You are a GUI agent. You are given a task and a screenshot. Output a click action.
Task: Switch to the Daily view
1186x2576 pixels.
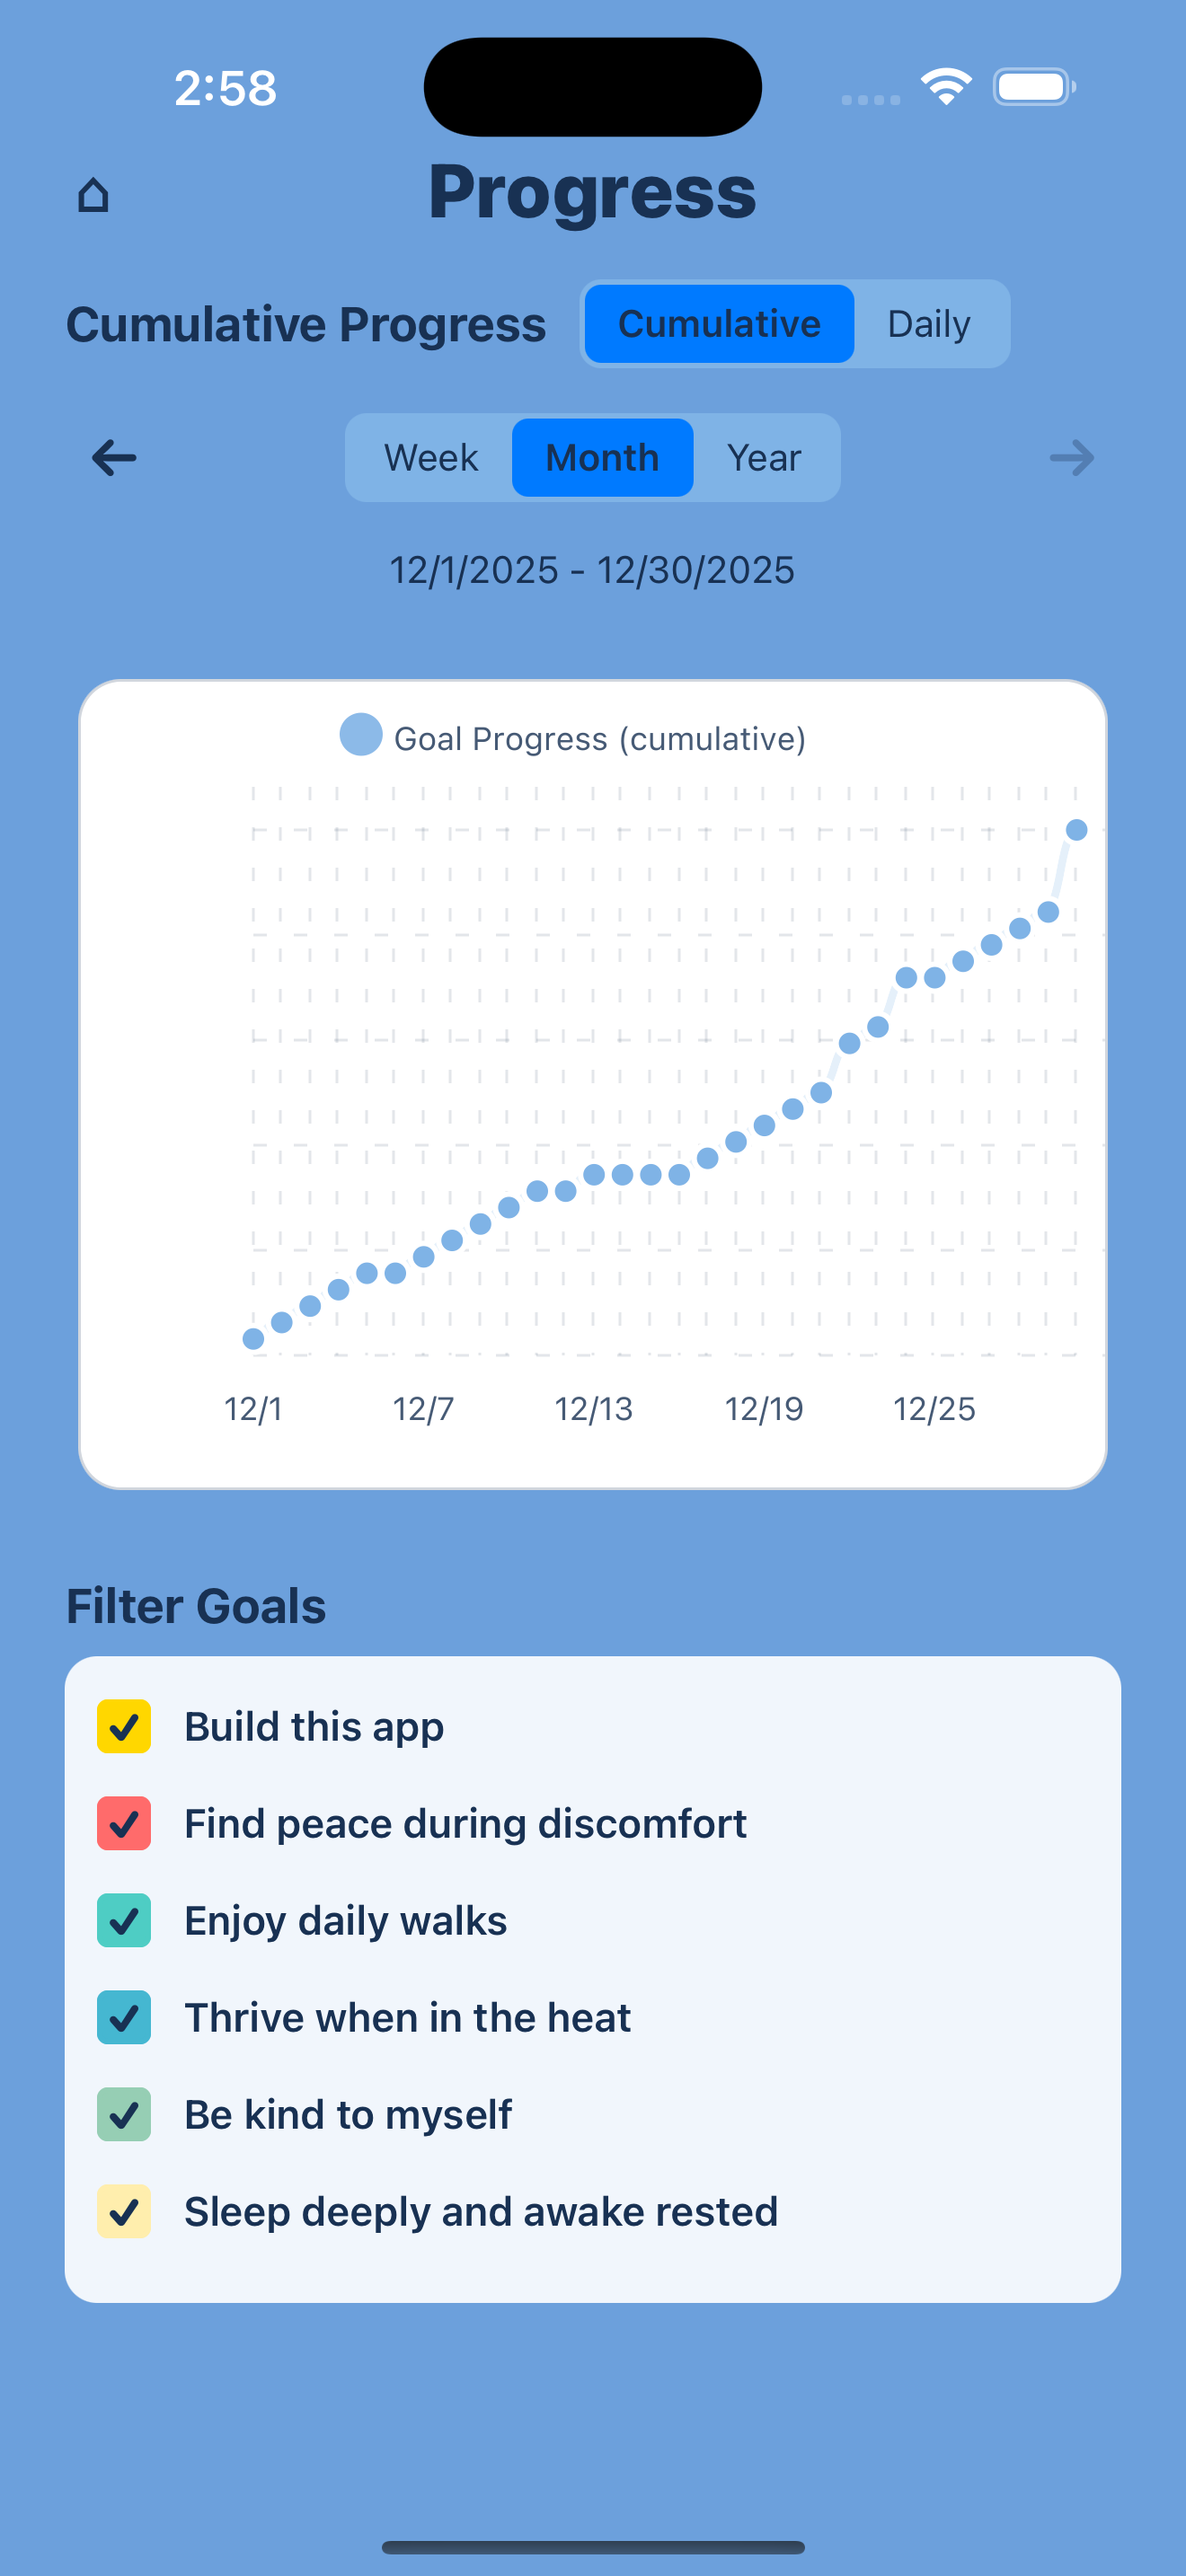click(x=928, y=323)
